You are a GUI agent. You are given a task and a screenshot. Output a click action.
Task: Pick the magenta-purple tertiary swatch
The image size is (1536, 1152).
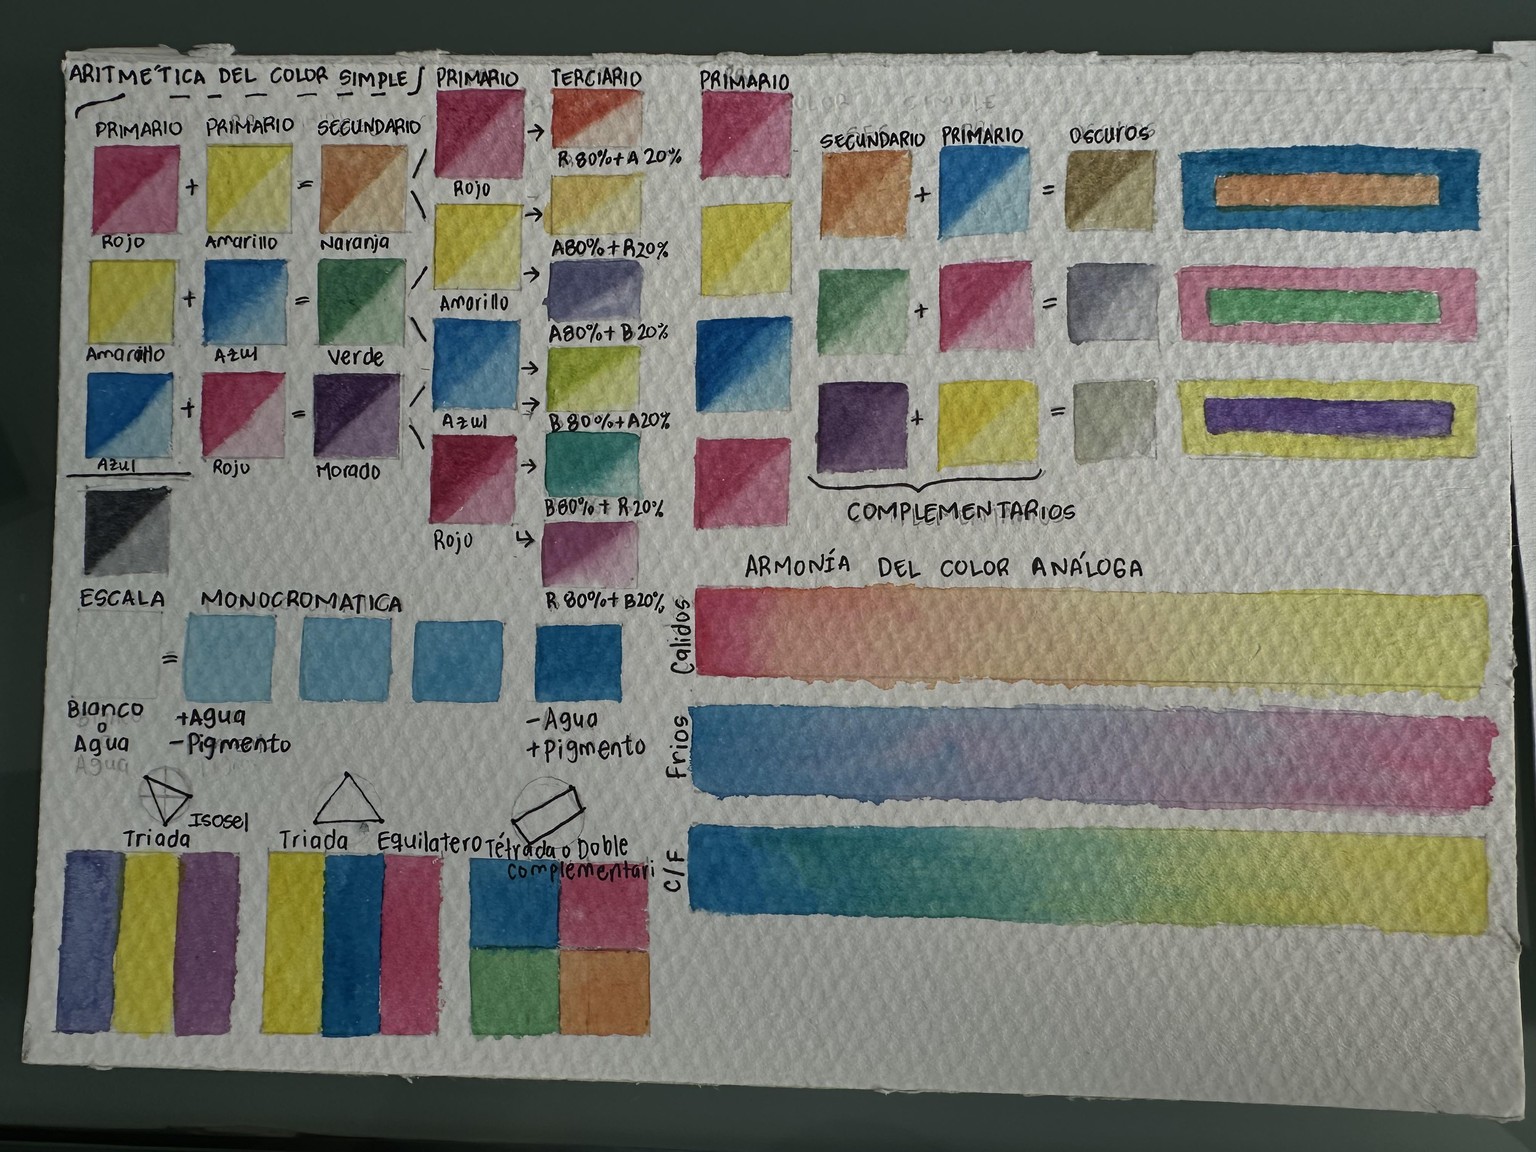pyautogui.click(x=590, y=554)
